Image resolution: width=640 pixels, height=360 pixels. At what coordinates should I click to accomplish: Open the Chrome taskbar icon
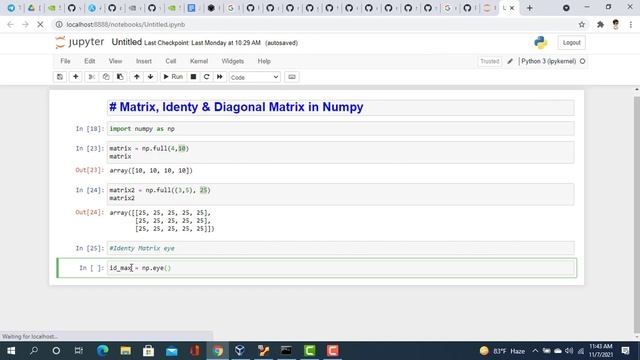[x=218, y=351]
